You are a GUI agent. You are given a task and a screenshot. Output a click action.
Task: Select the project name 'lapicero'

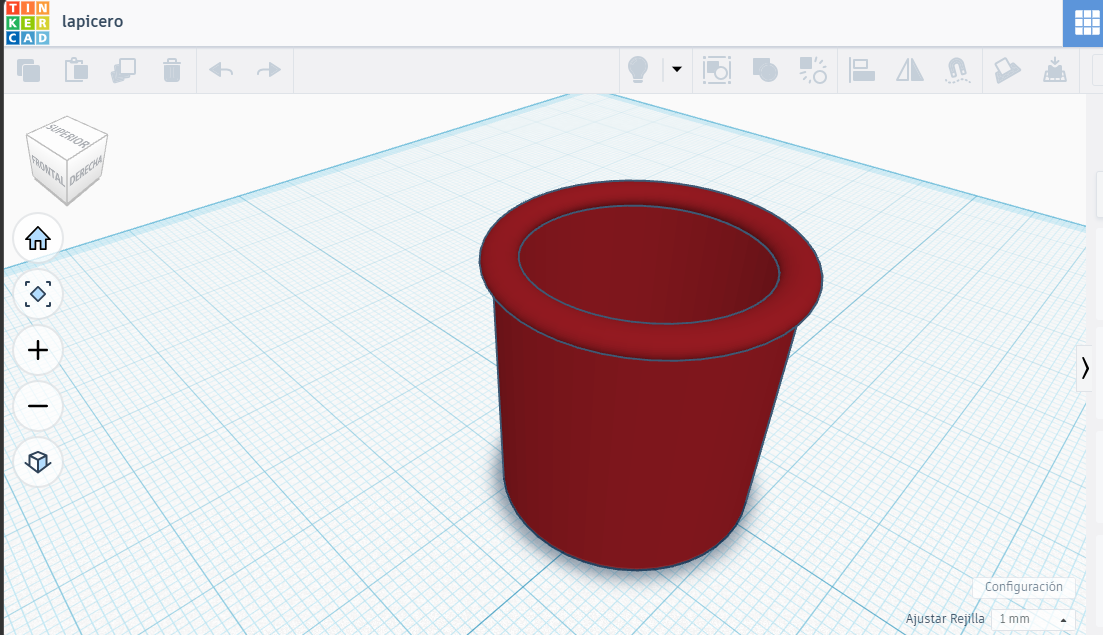[x=92, y=21]
